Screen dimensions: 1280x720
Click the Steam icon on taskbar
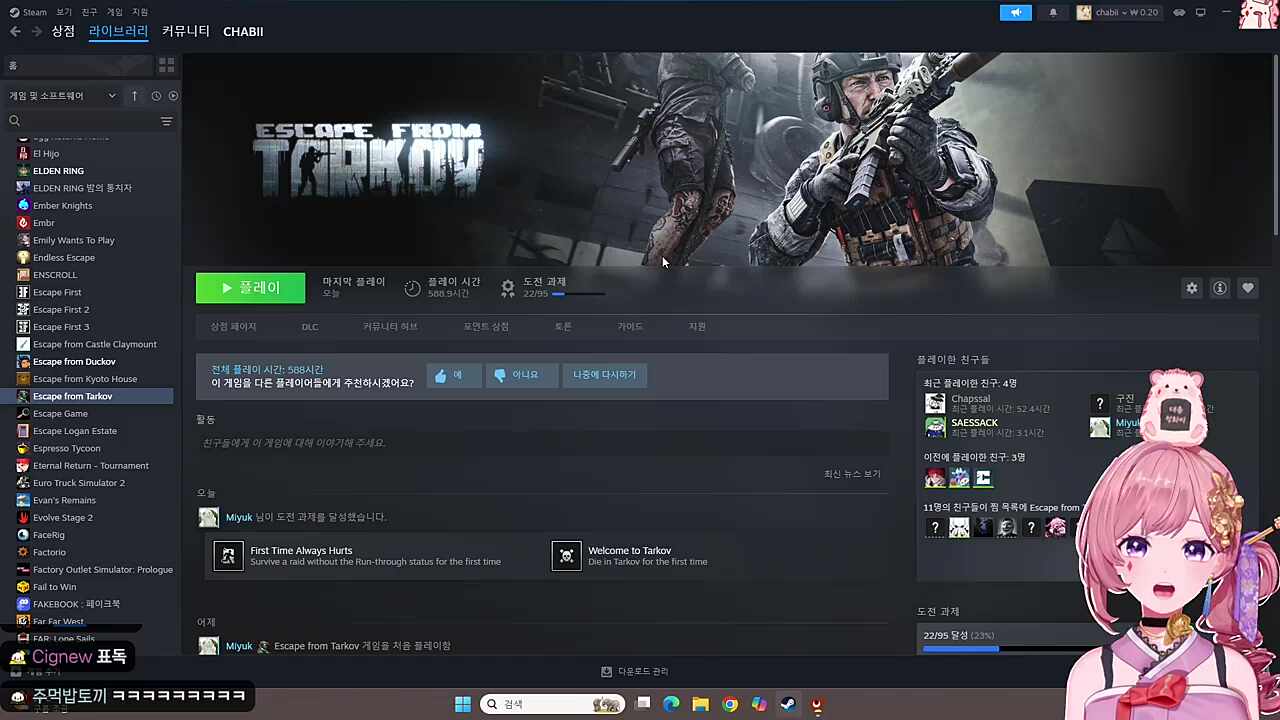pos(788,704)
